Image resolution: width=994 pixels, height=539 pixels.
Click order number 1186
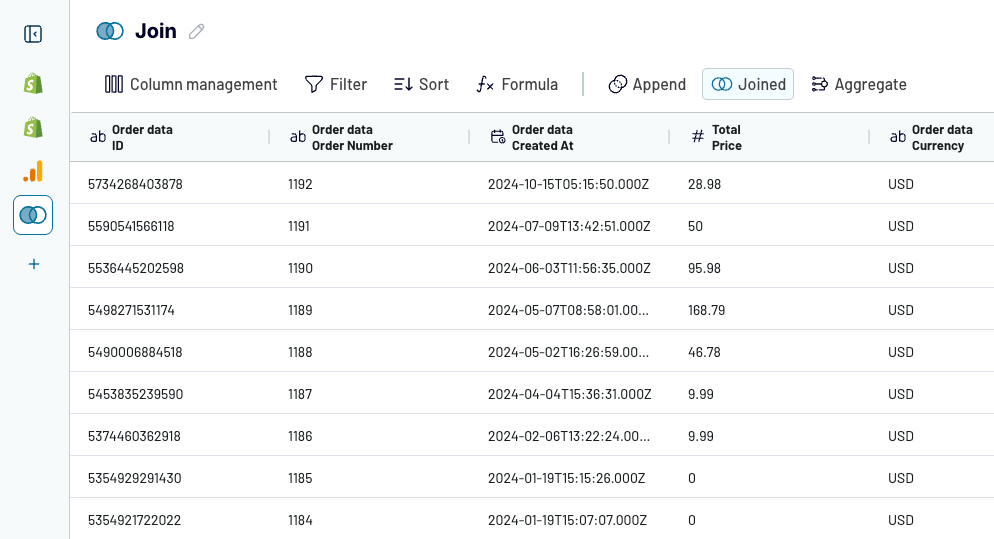pyautogui.click(x=300, y=436)
